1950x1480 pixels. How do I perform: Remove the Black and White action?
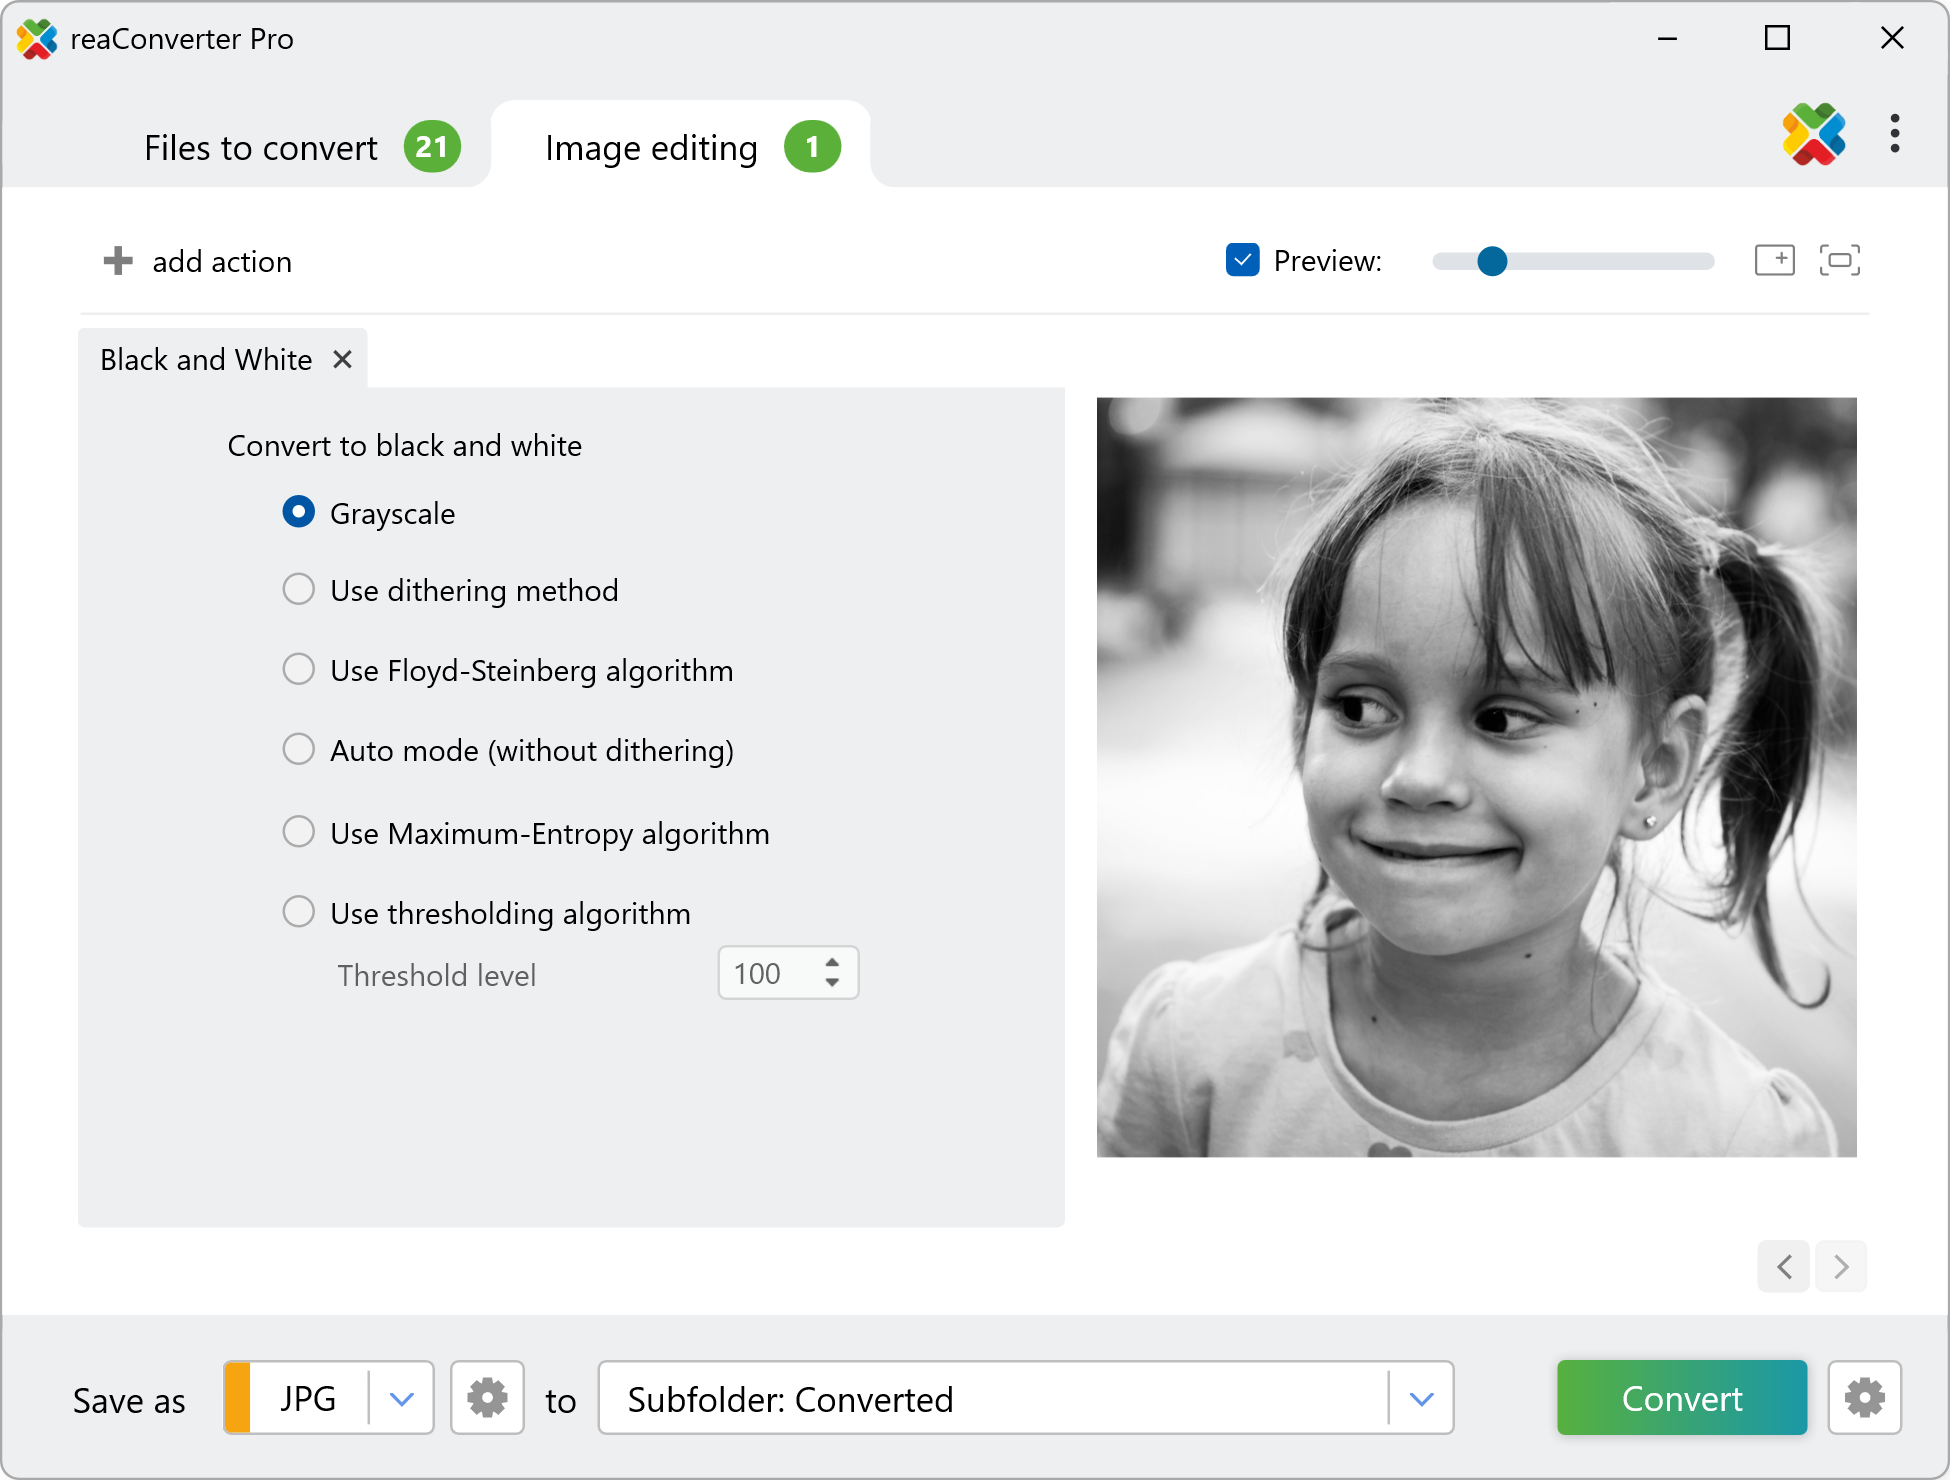342,359
